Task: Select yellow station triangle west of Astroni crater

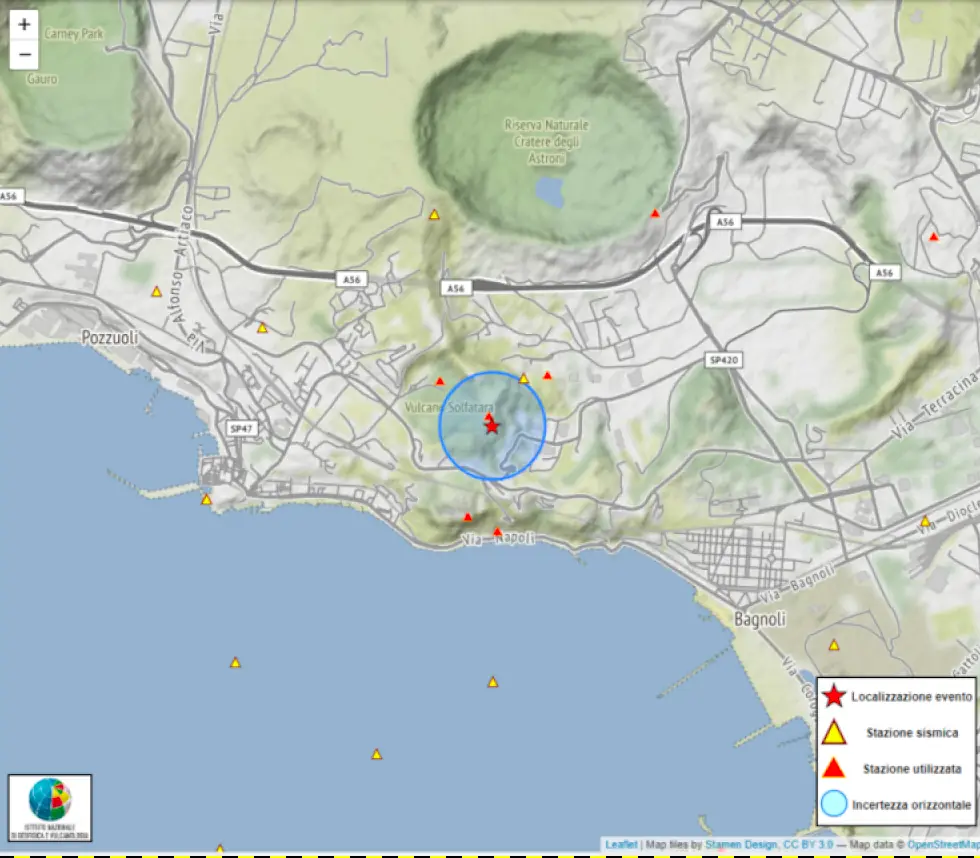Action: click(434, 215)
